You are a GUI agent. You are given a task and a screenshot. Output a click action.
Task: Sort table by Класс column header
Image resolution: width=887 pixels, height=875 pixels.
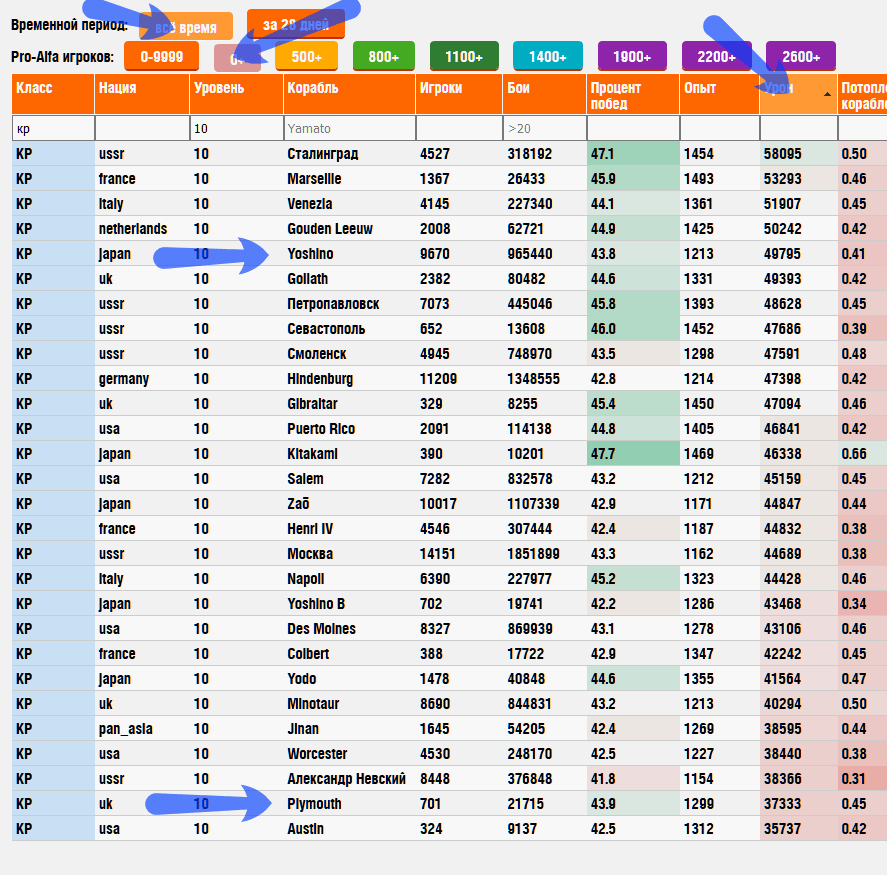[x=53, y=94]
